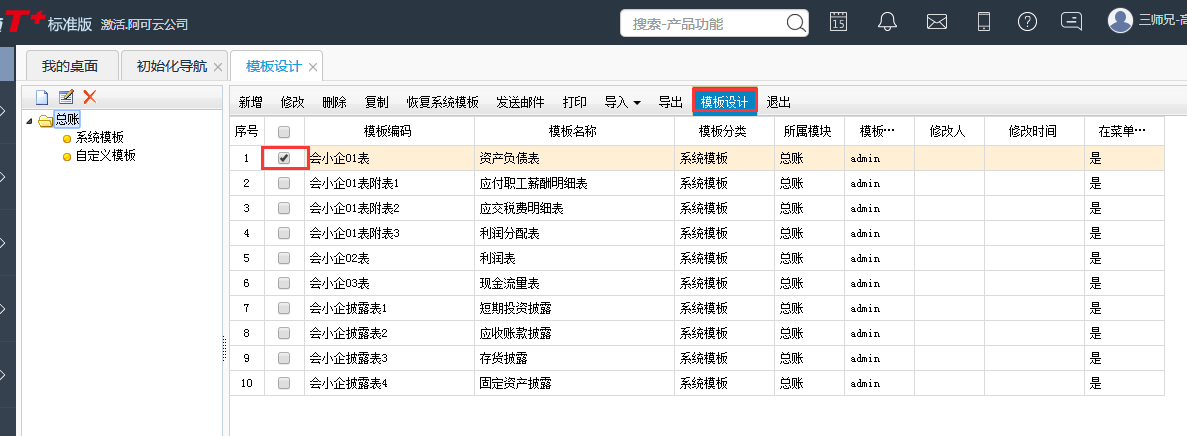This screenshot has height=436, width=1187.
Task: Check the 会小企03表 row checkbox
Action: click(284, 283)
